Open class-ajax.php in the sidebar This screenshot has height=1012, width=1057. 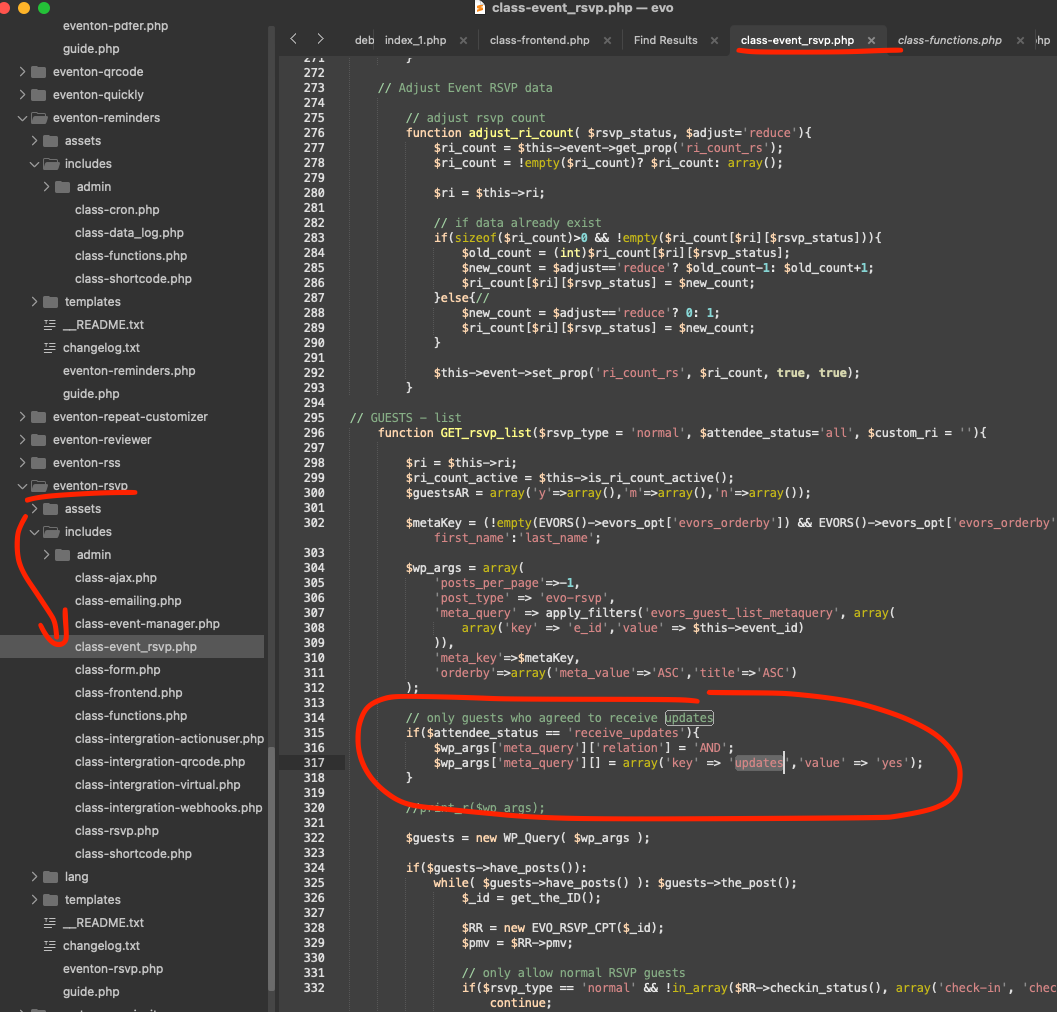pyautogui.click(x=116, y=578)
